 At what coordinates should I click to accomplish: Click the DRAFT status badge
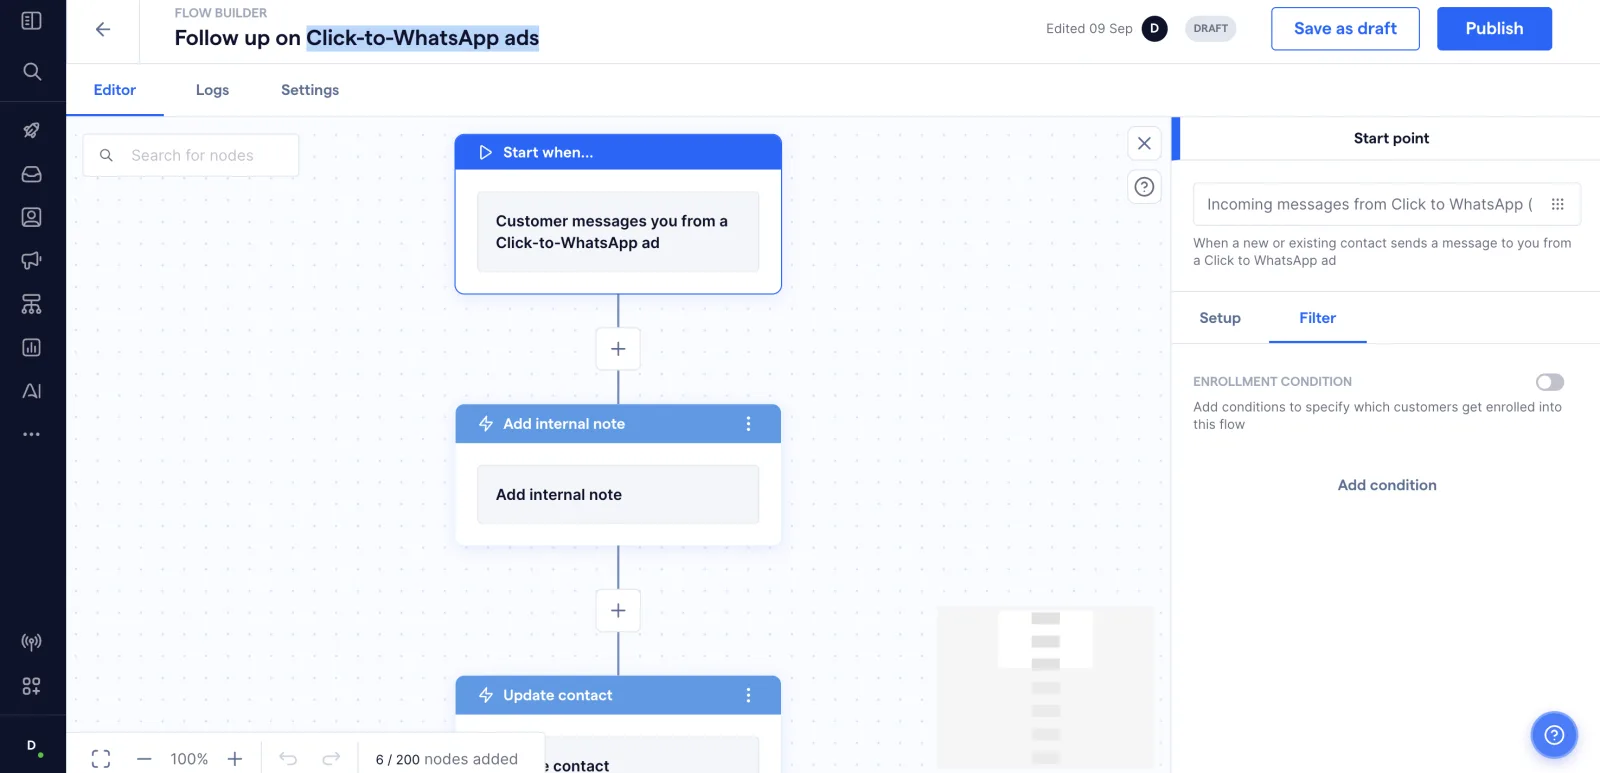coord(1210,29)
